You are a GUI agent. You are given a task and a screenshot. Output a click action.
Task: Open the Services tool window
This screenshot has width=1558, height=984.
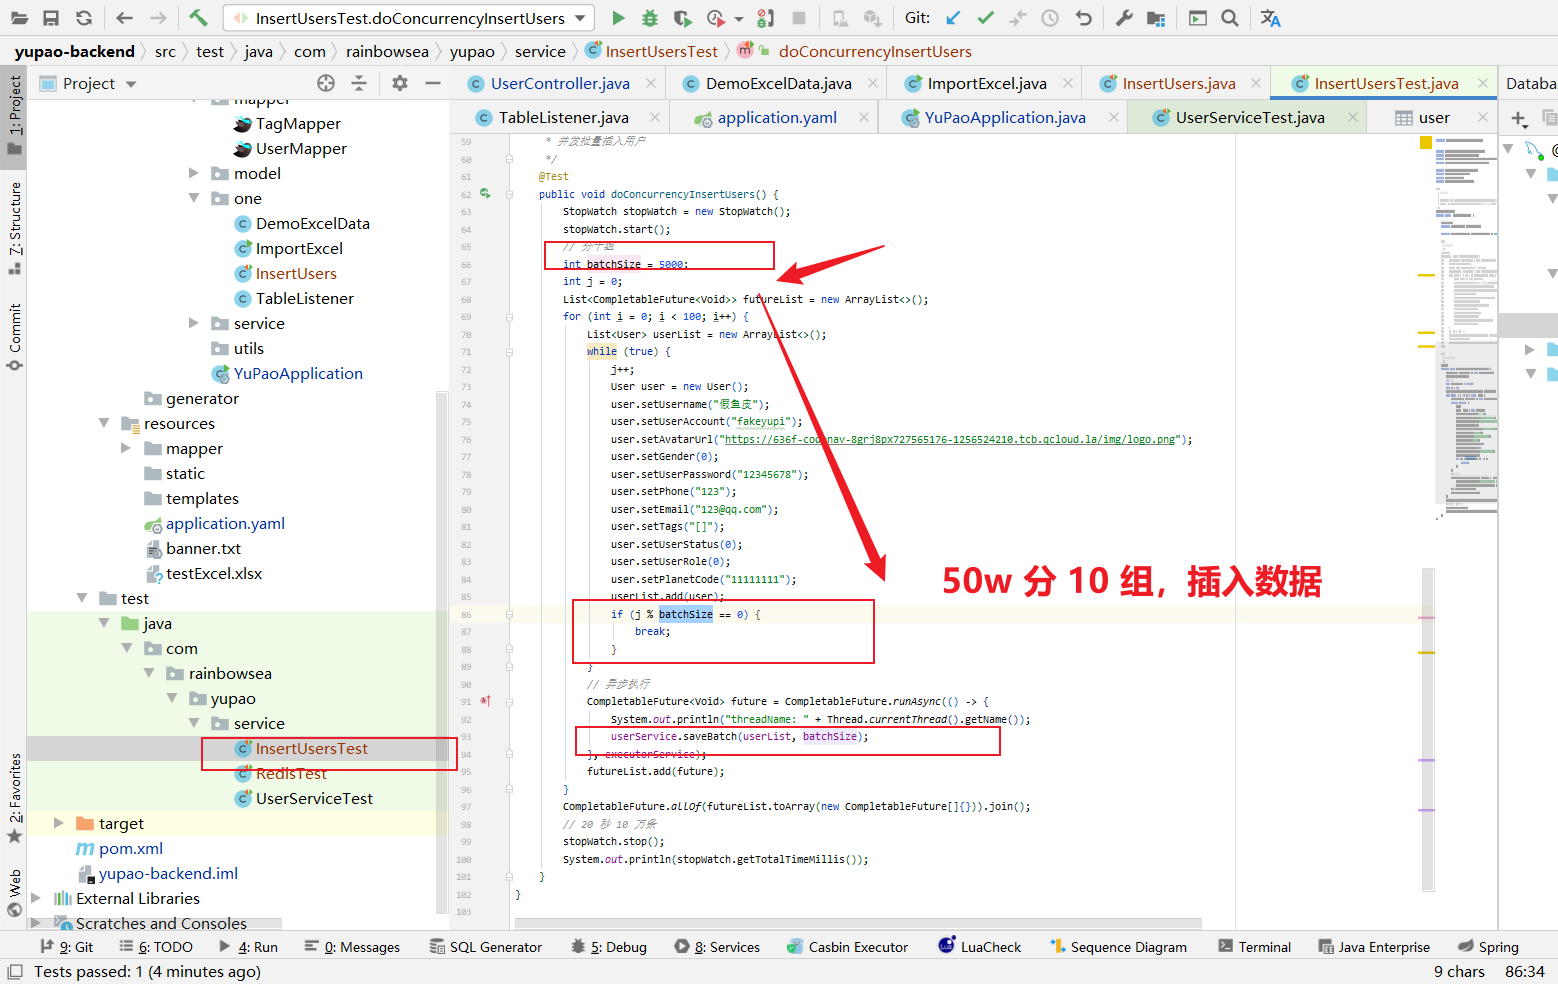tap(718, 947)
